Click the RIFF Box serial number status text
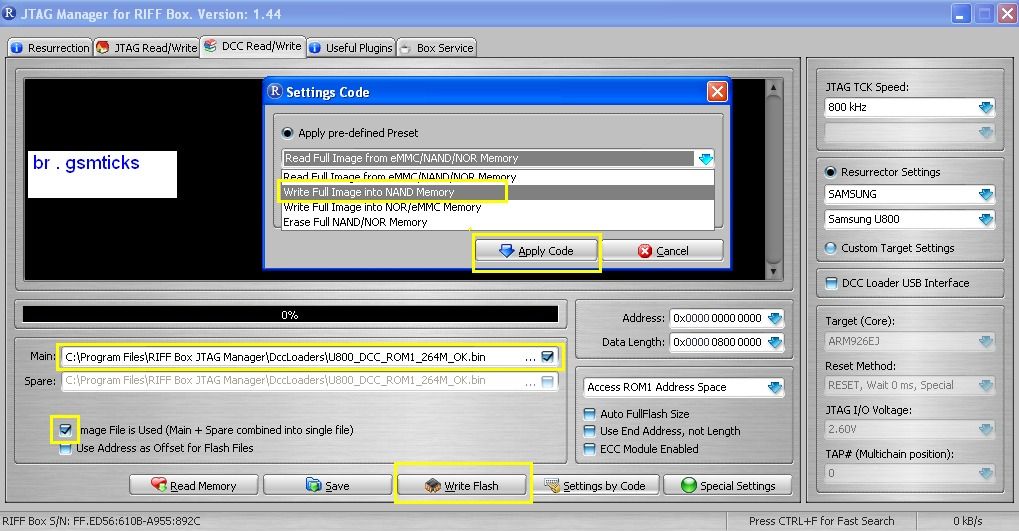This screenshot has height=531, width=1019. [102, 521]
